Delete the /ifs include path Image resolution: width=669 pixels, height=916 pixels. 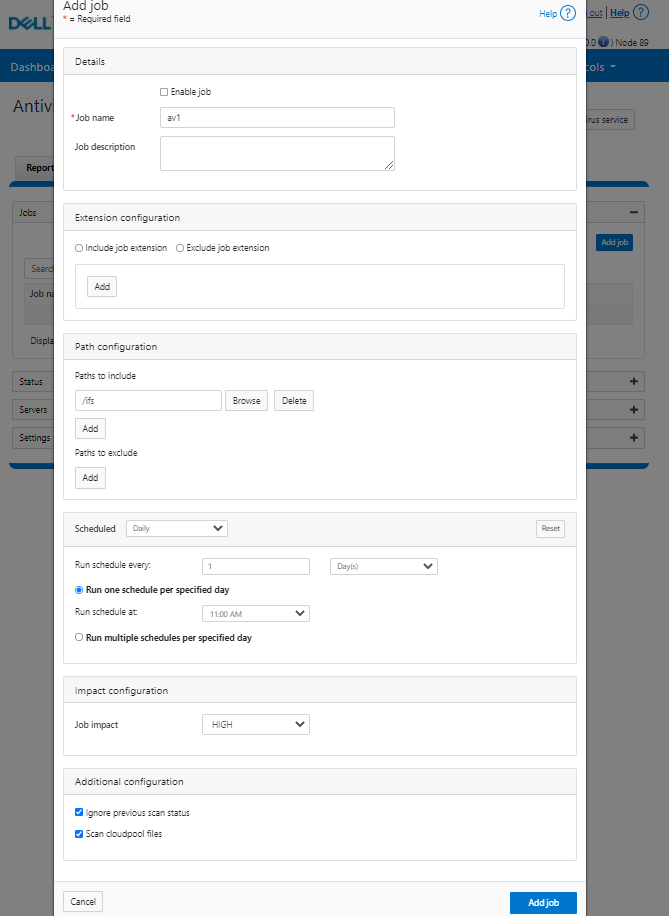point(294,401)
